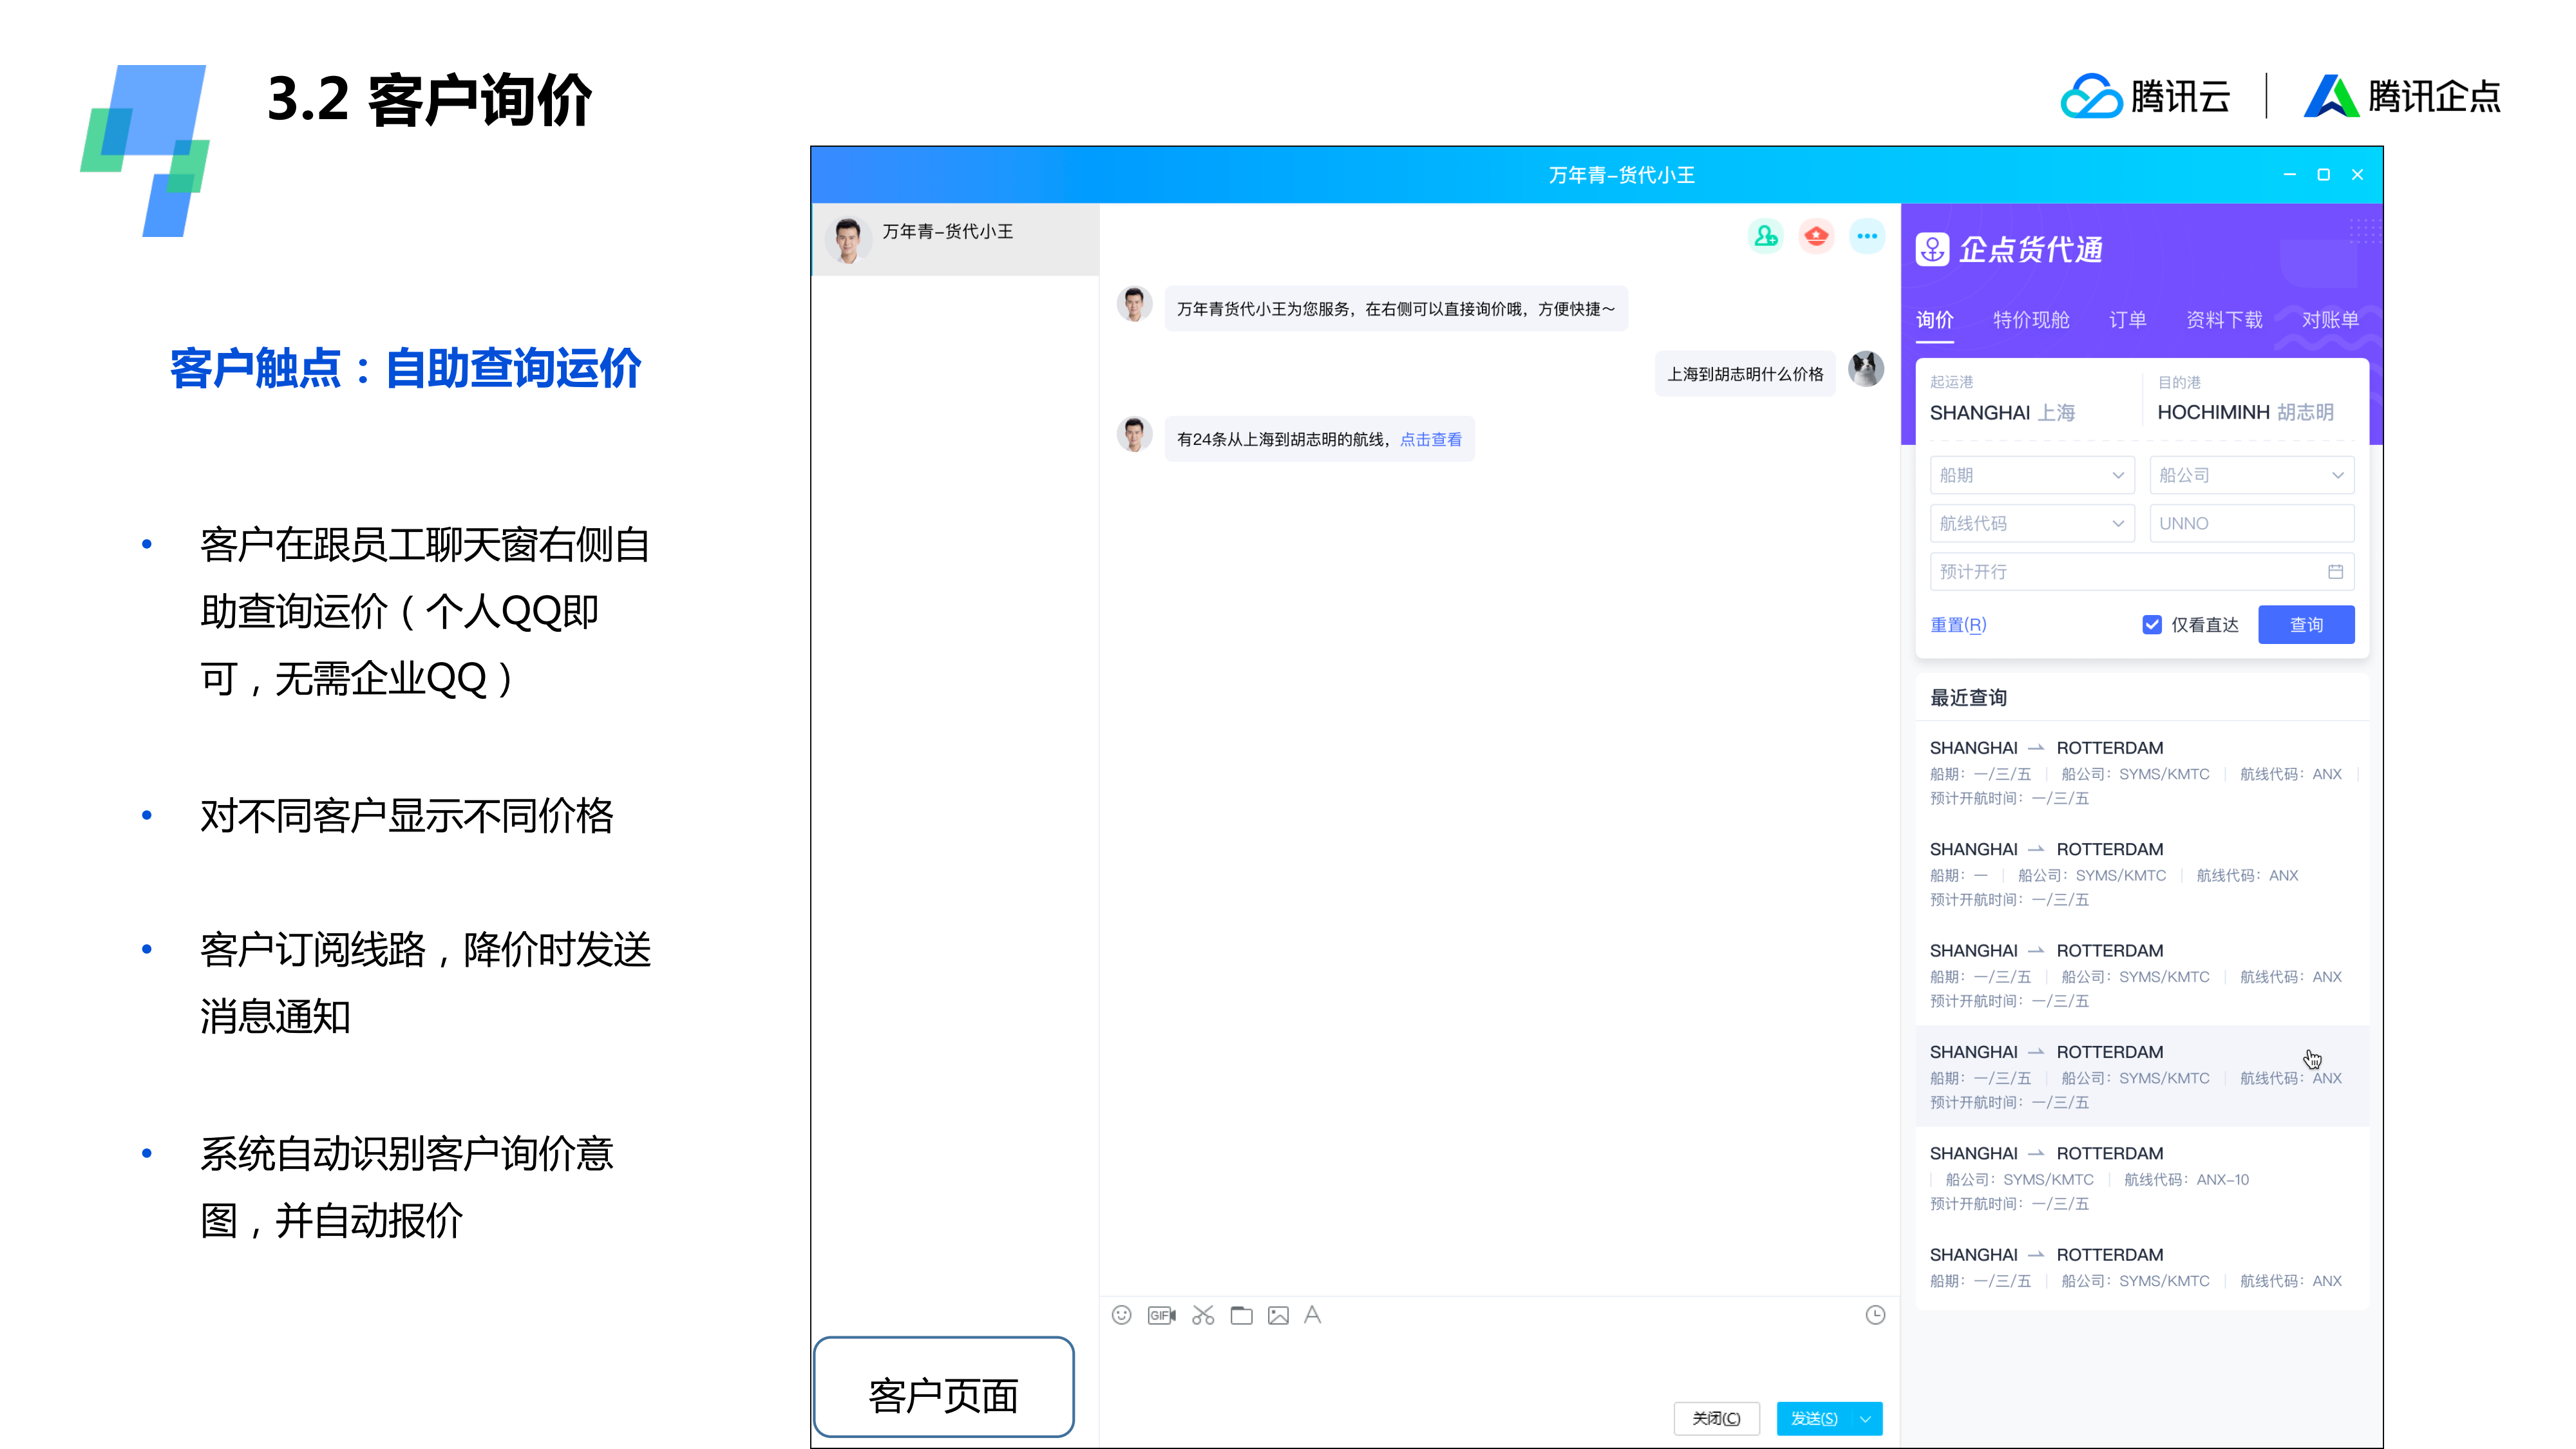
Task: Select the 万年青-货代小王 contact row
Action: (x=955, y=240)
